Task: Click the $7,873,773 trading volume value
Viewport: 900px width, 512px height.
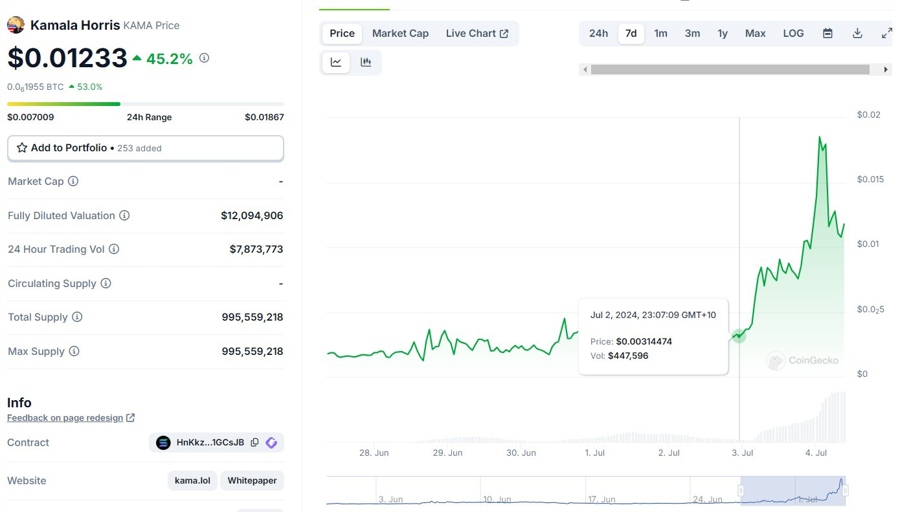Action: click(x=256, y=249)
